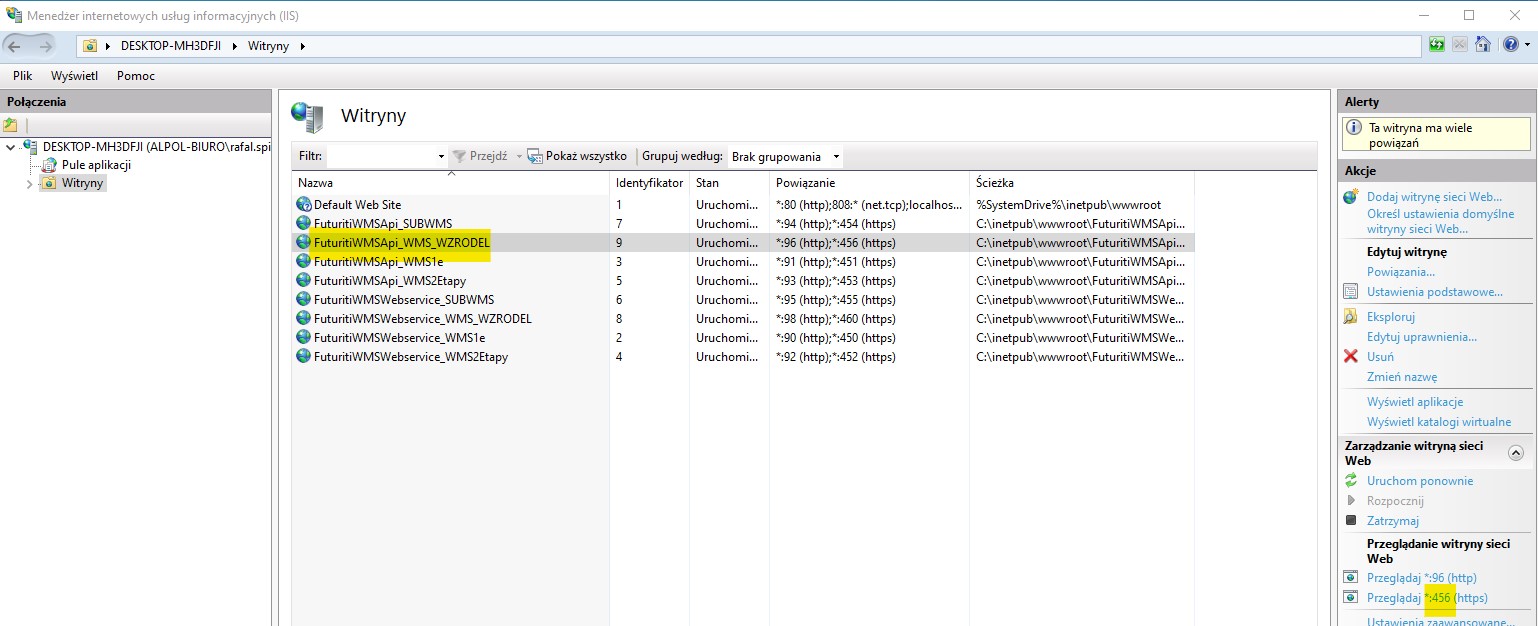Select the FuturitiWMSWebservice_WMS2Etapy site icon
1538x626 pixels.
(x=304, y=356)
